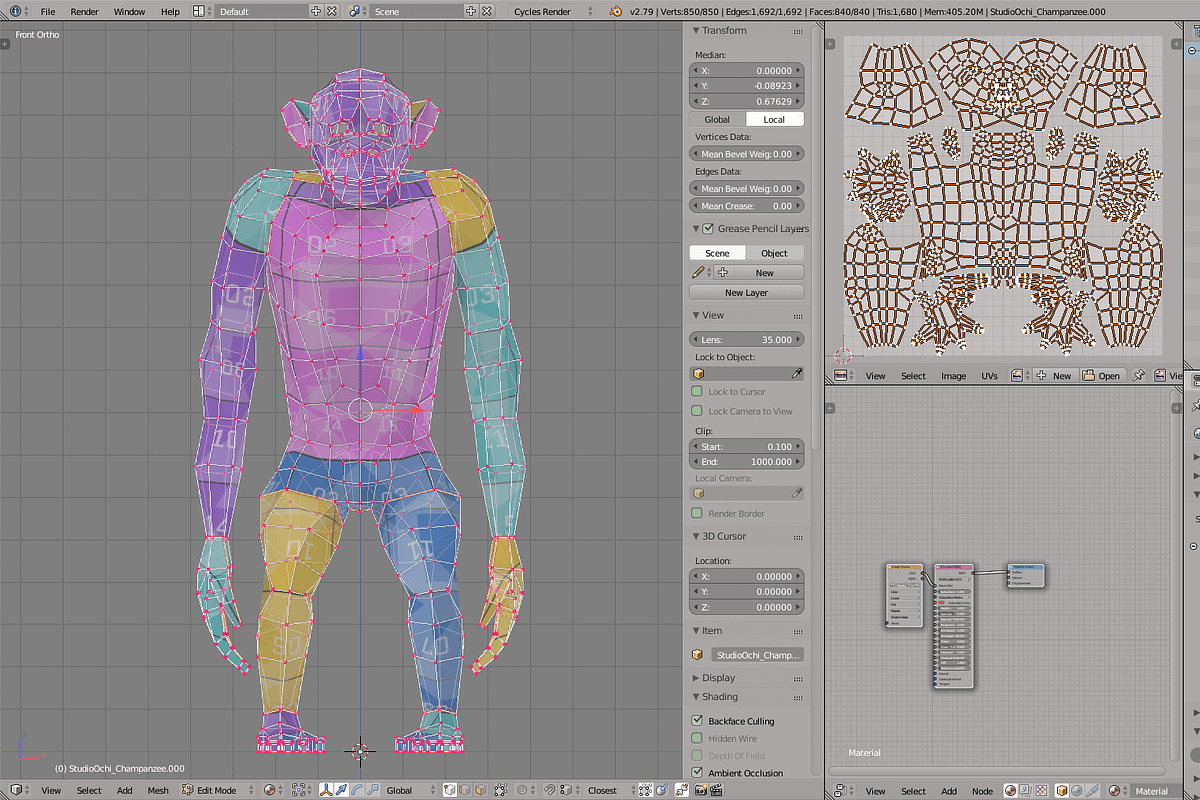
Task: Open the Edit Mode dropdown
Action: [217, 790]
